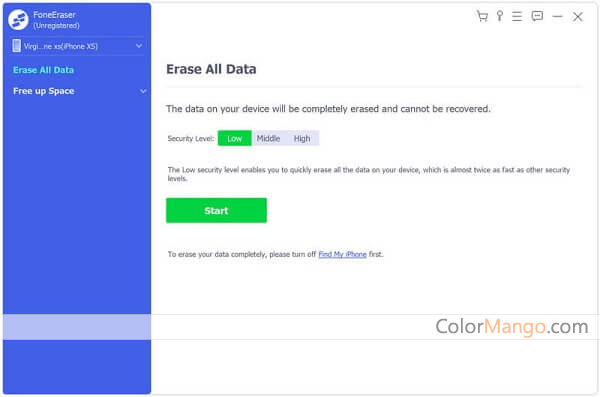Click the FoneEraser logo icon
This screenshot has width=600, height=397.
point(18,20)
